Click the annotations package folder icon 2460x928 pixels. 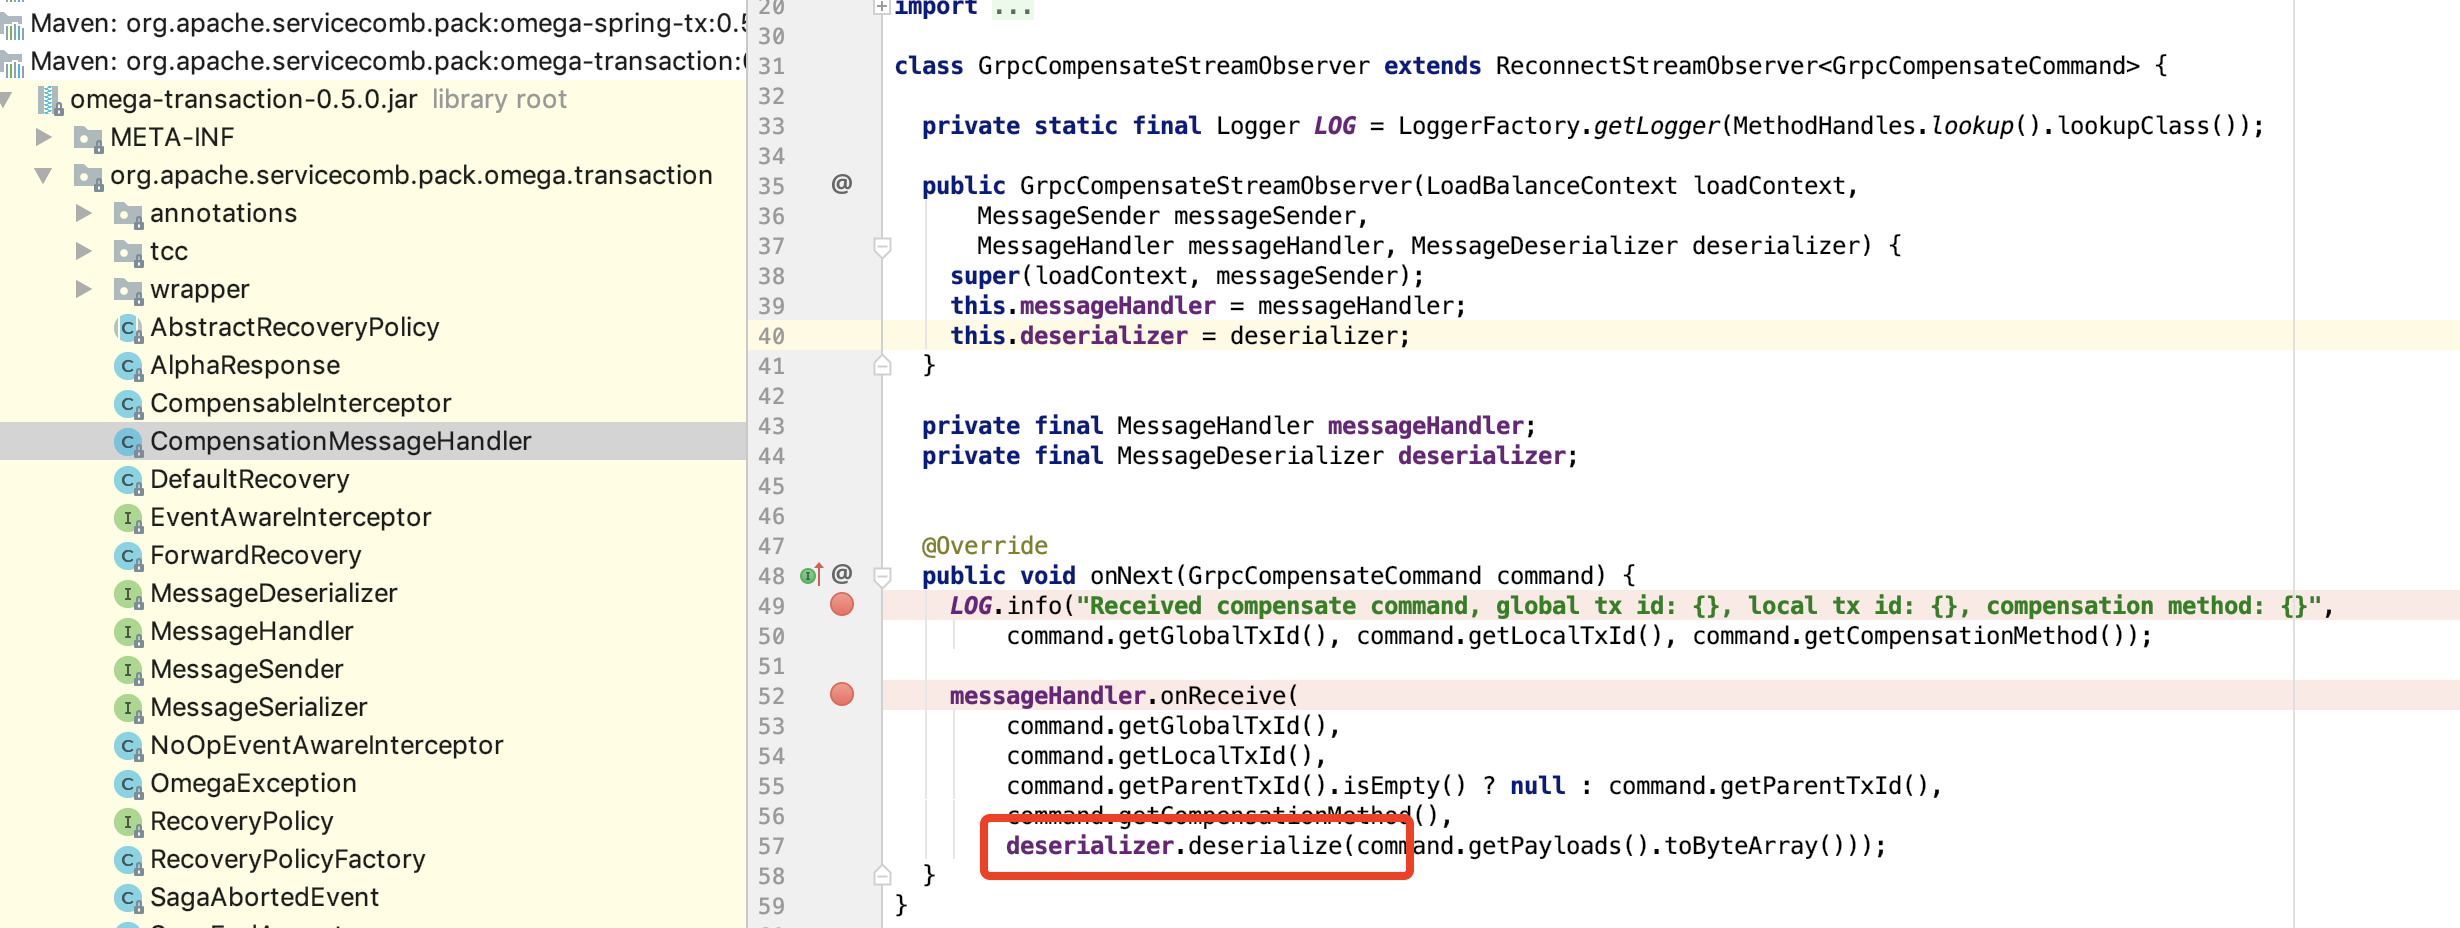point(128,214)
